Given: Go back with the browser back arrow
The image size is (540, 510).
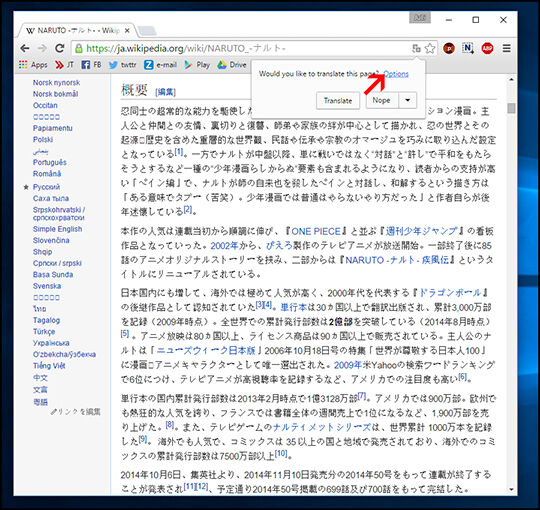Looking at the screenshot, I should 25,48.
